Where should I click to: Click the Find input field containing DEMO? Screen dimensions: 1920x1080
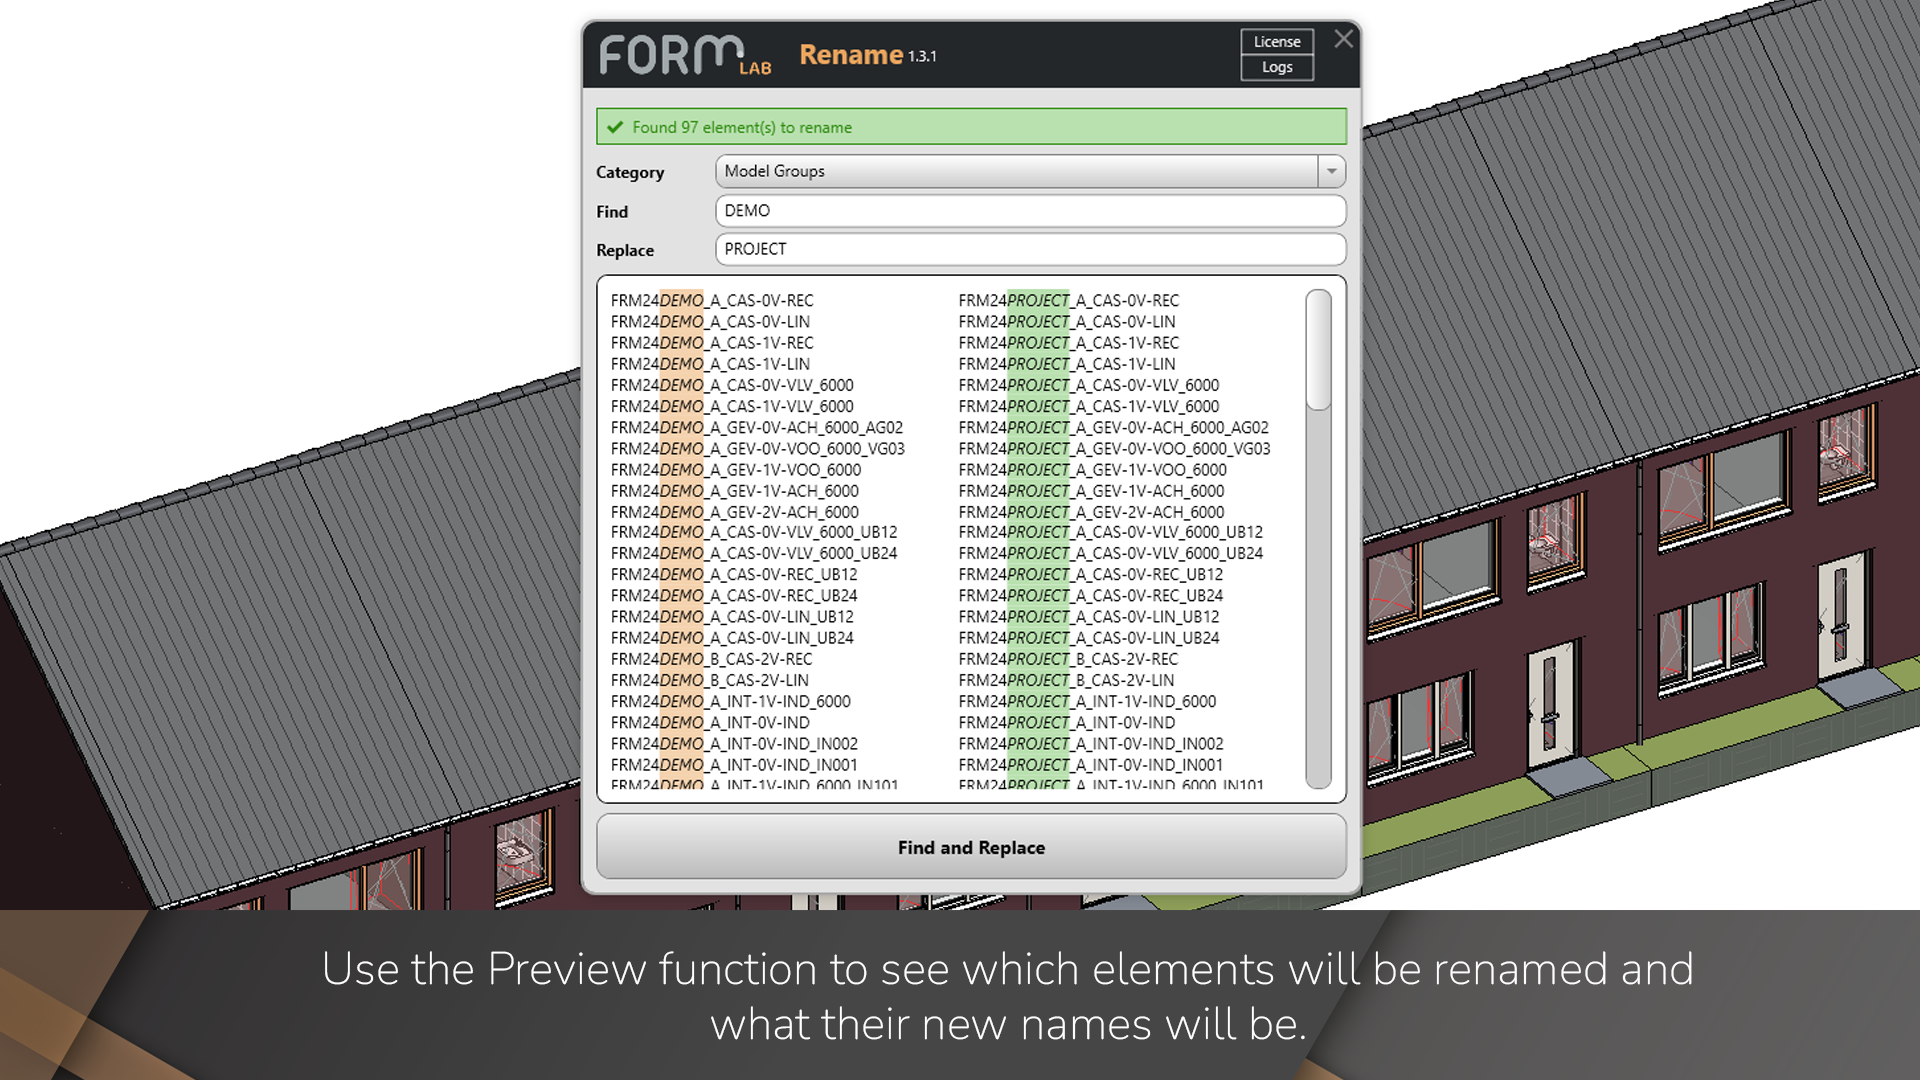(1030, 211)
